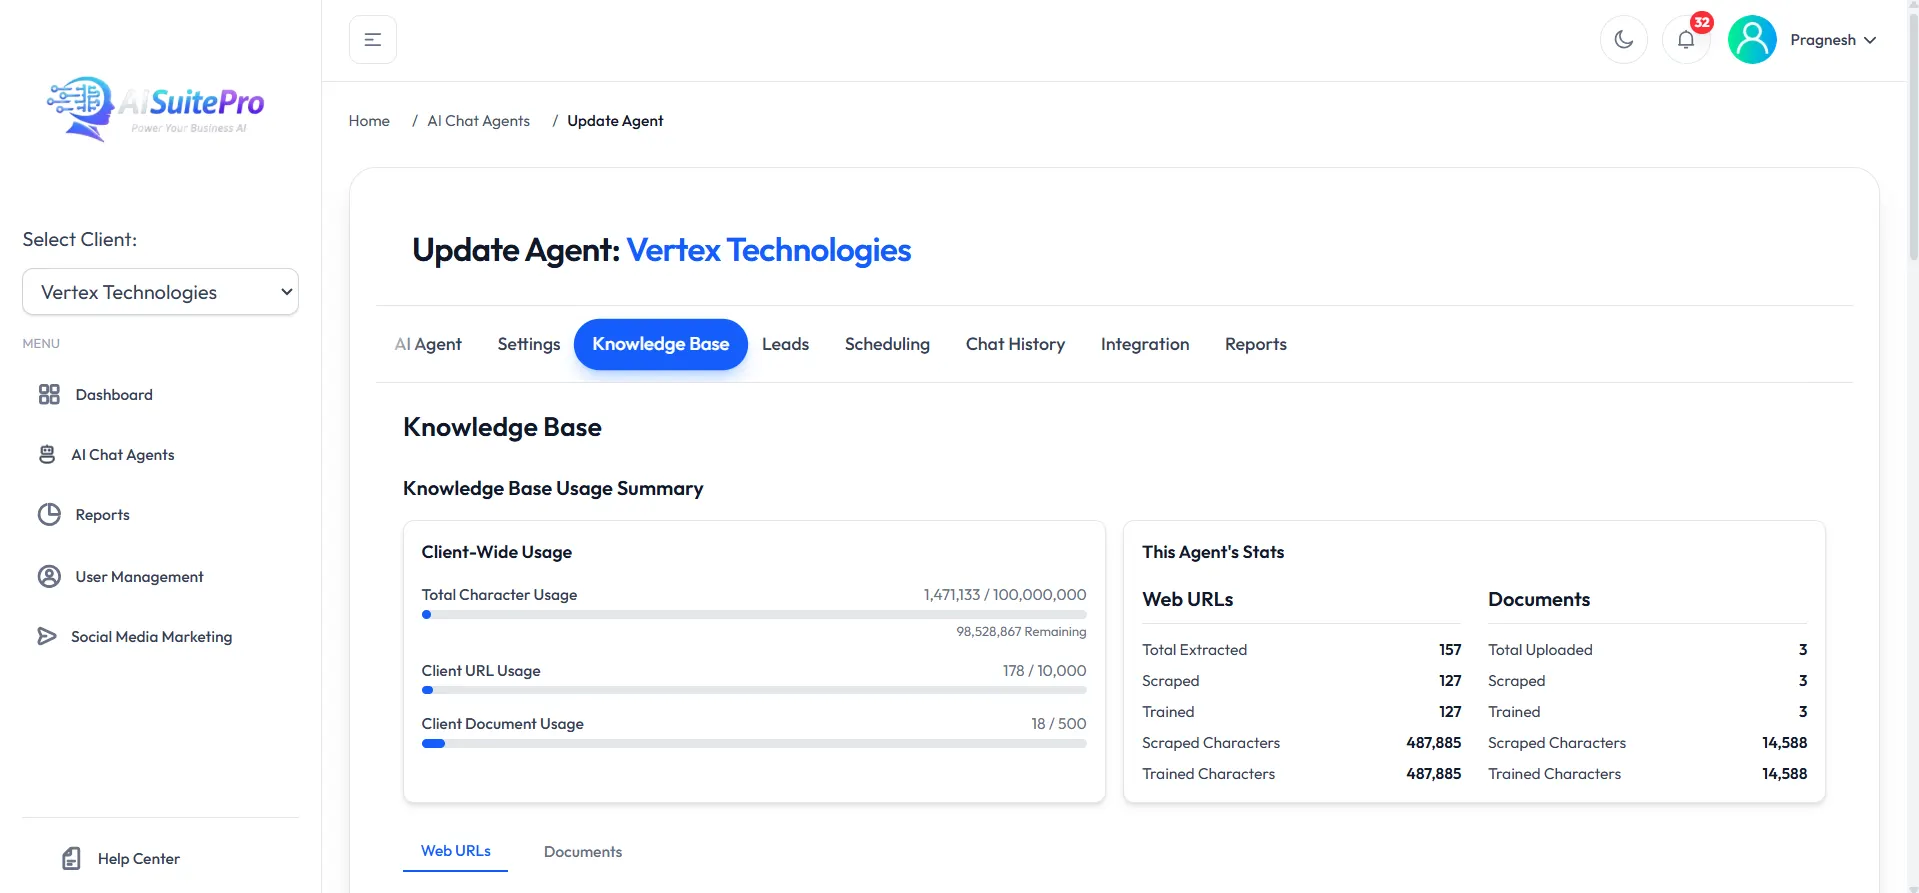Switch to the Integration tab
Viewport: 1919px width, 893px height.
[x=1145, y=344]
